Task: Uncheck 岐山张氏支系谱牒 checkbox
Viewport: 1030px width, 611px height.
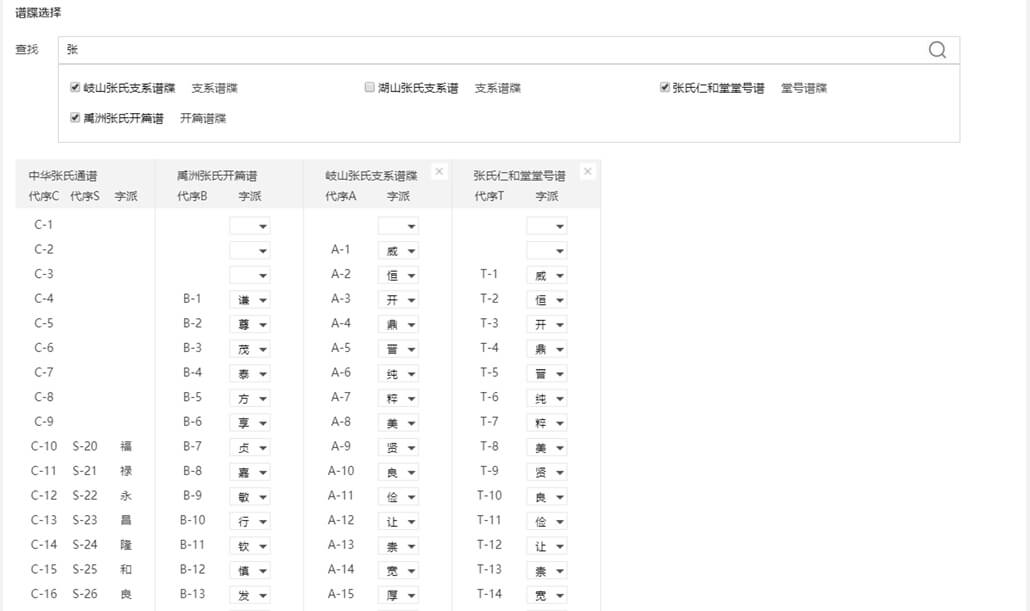Action: [x=75, y=88]
